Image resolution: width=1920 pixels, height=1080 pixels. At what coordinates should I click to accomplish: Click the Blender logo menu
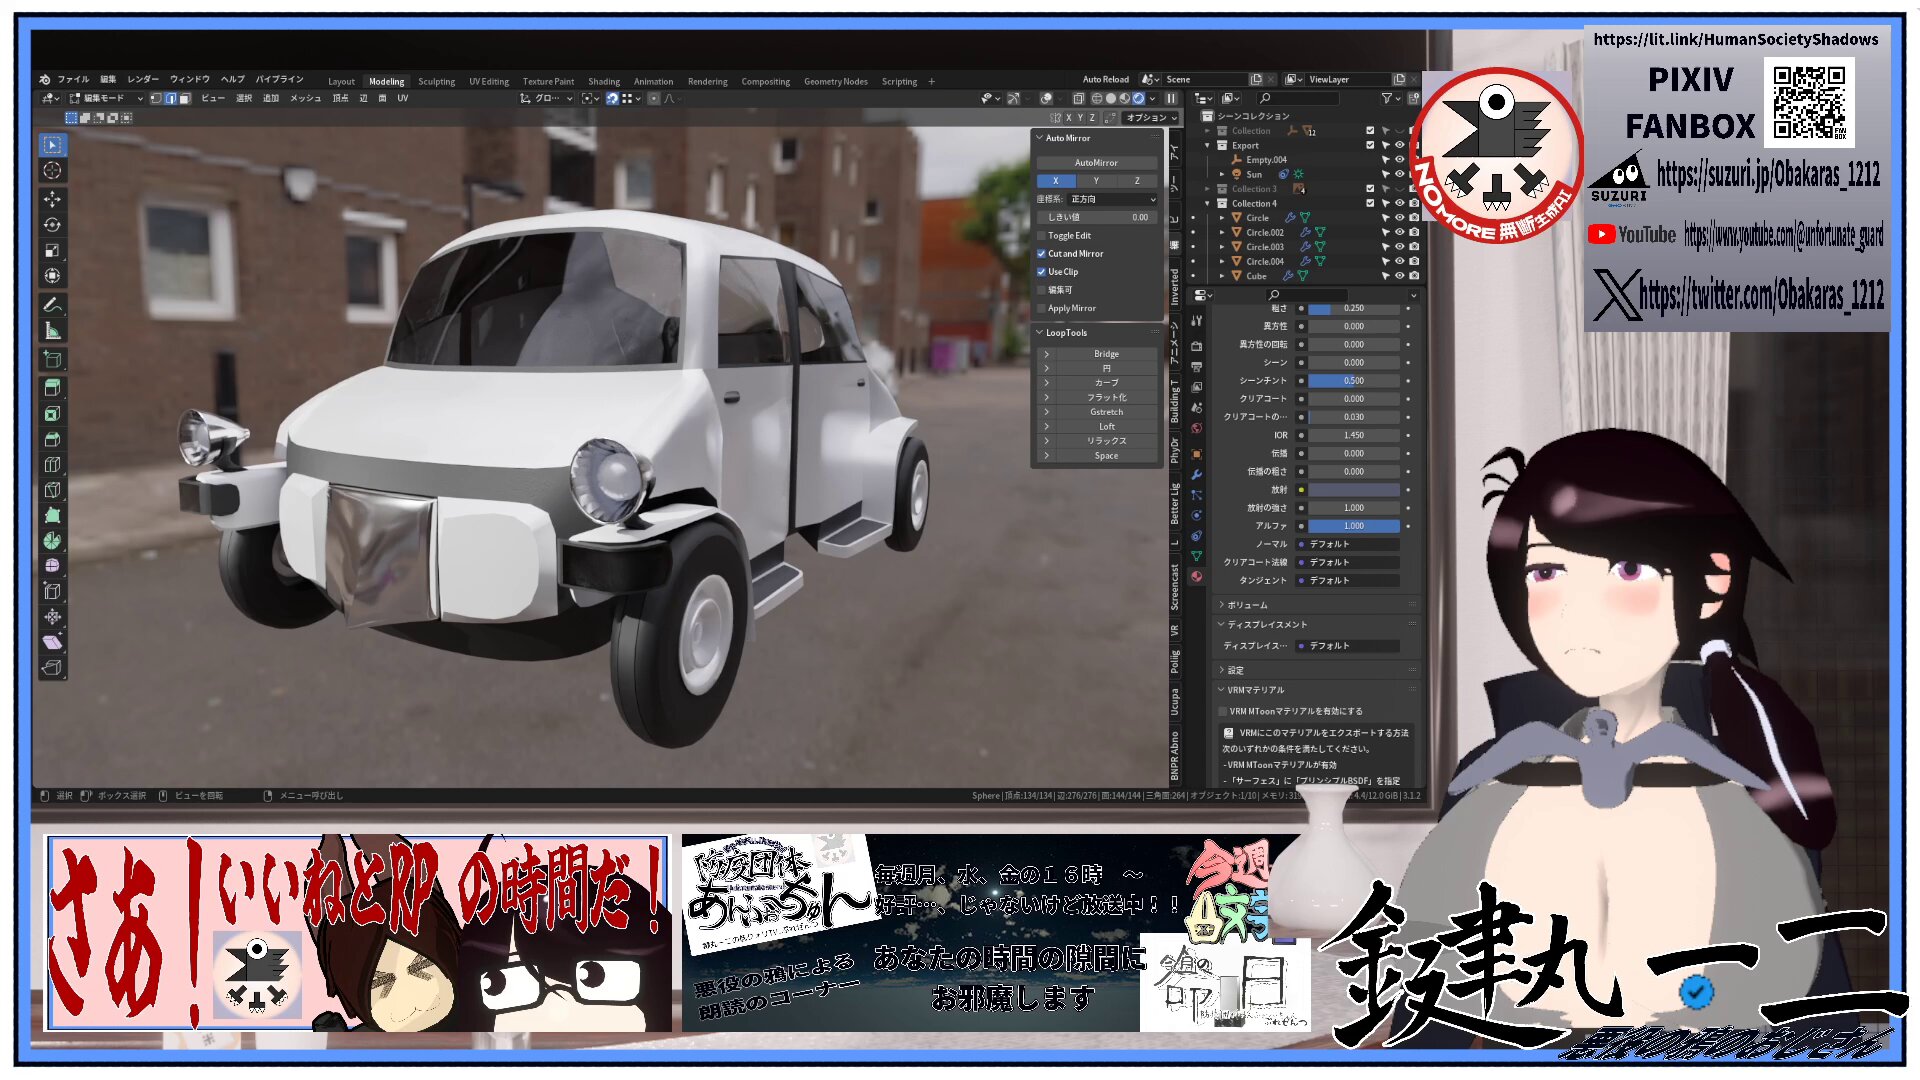point(45,80)
